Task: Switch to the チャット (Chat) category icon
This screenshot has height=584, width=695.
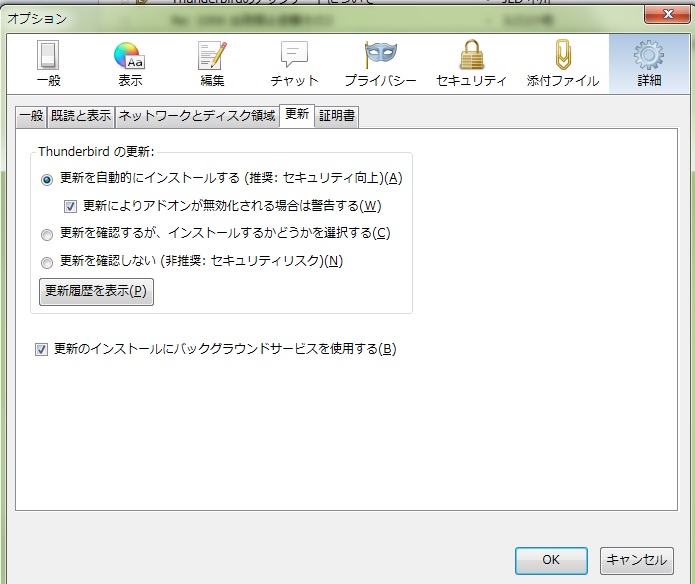Action: (294, 64)
